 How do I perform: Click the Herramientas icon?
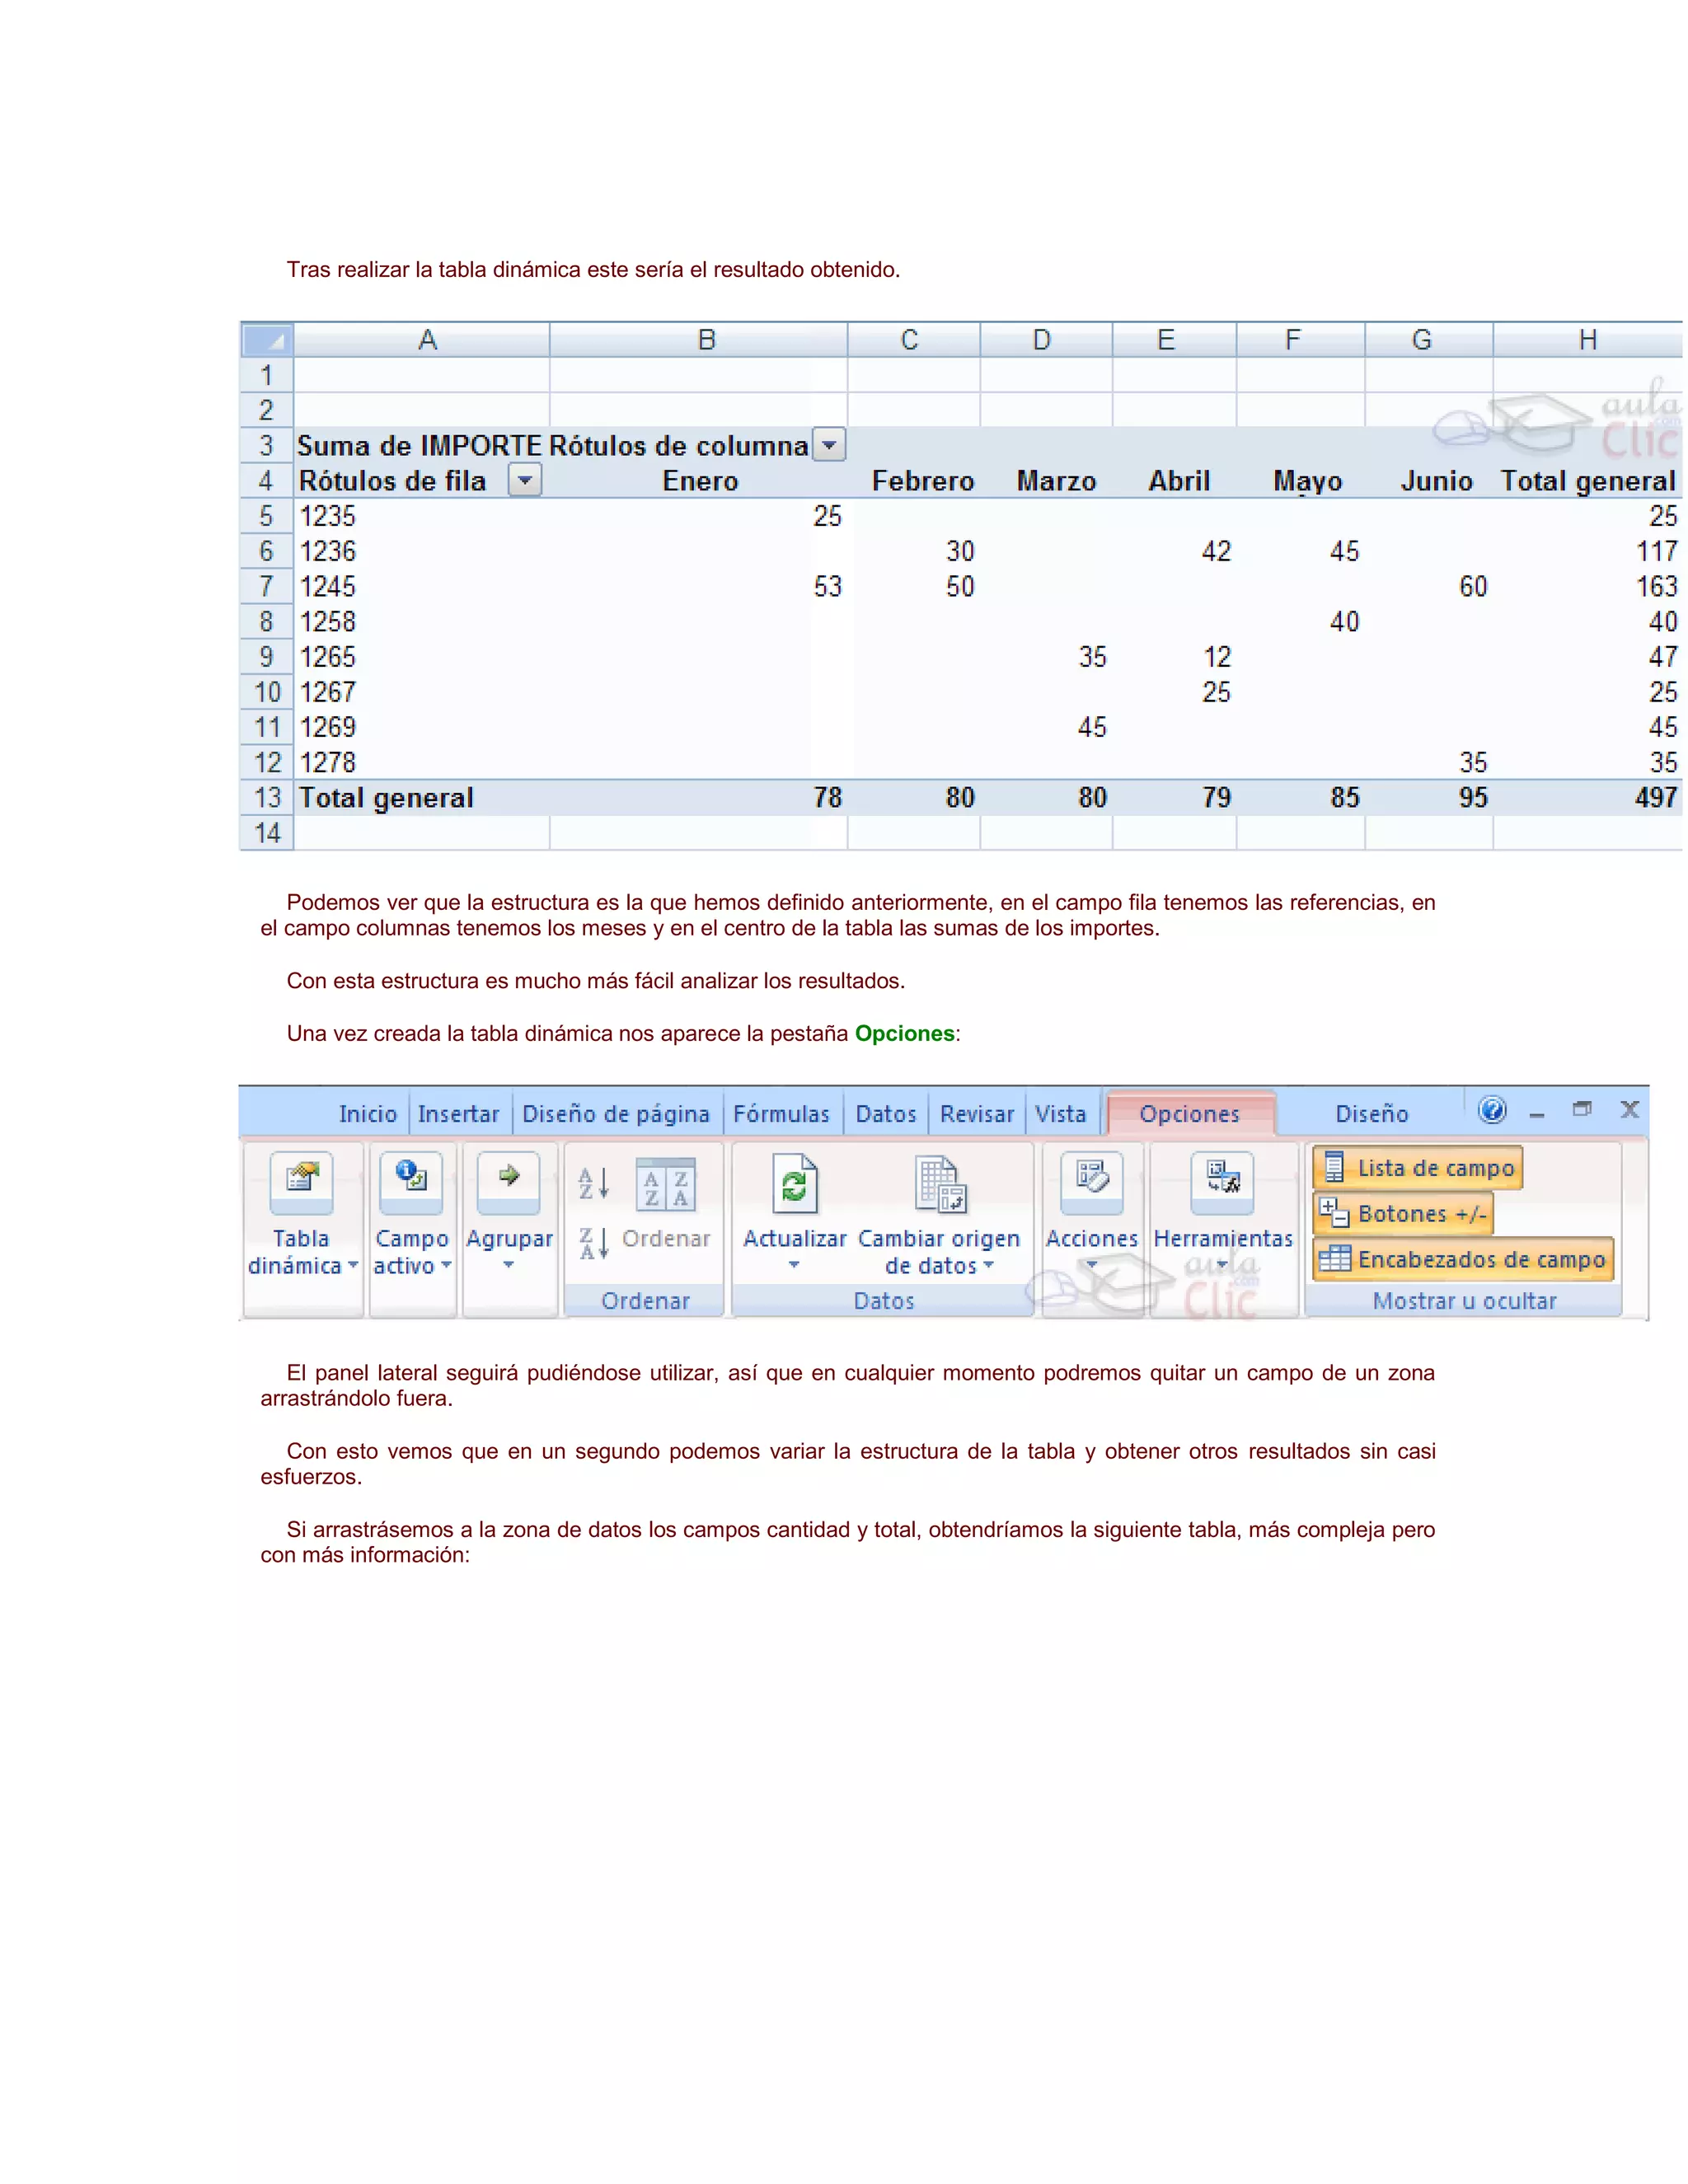coord(1222,1181)
